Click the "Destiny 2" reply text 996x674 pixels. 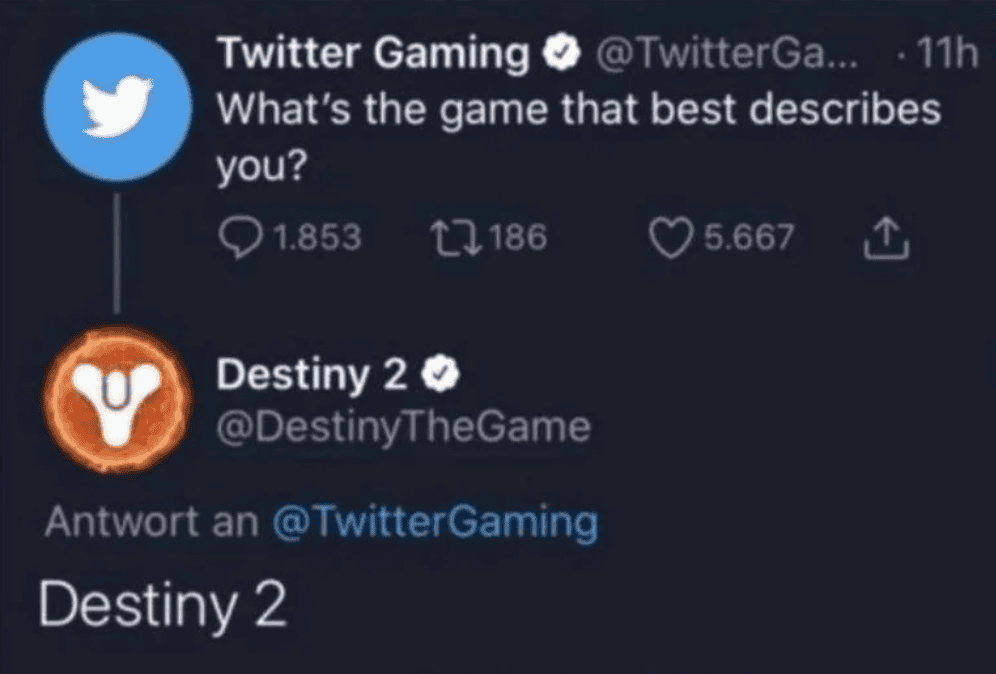pyautogui.click(x=163, y=605)
